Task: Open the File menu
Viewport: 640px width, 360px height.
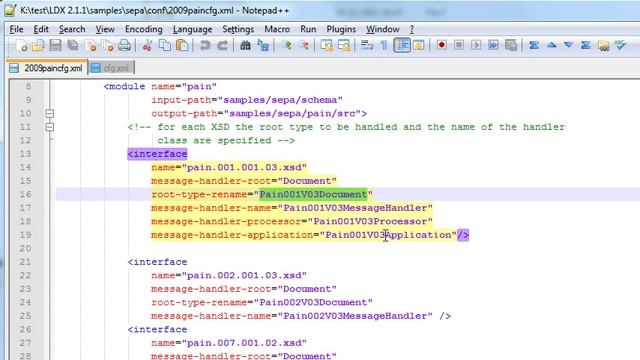Action: (x=16, y=29)
